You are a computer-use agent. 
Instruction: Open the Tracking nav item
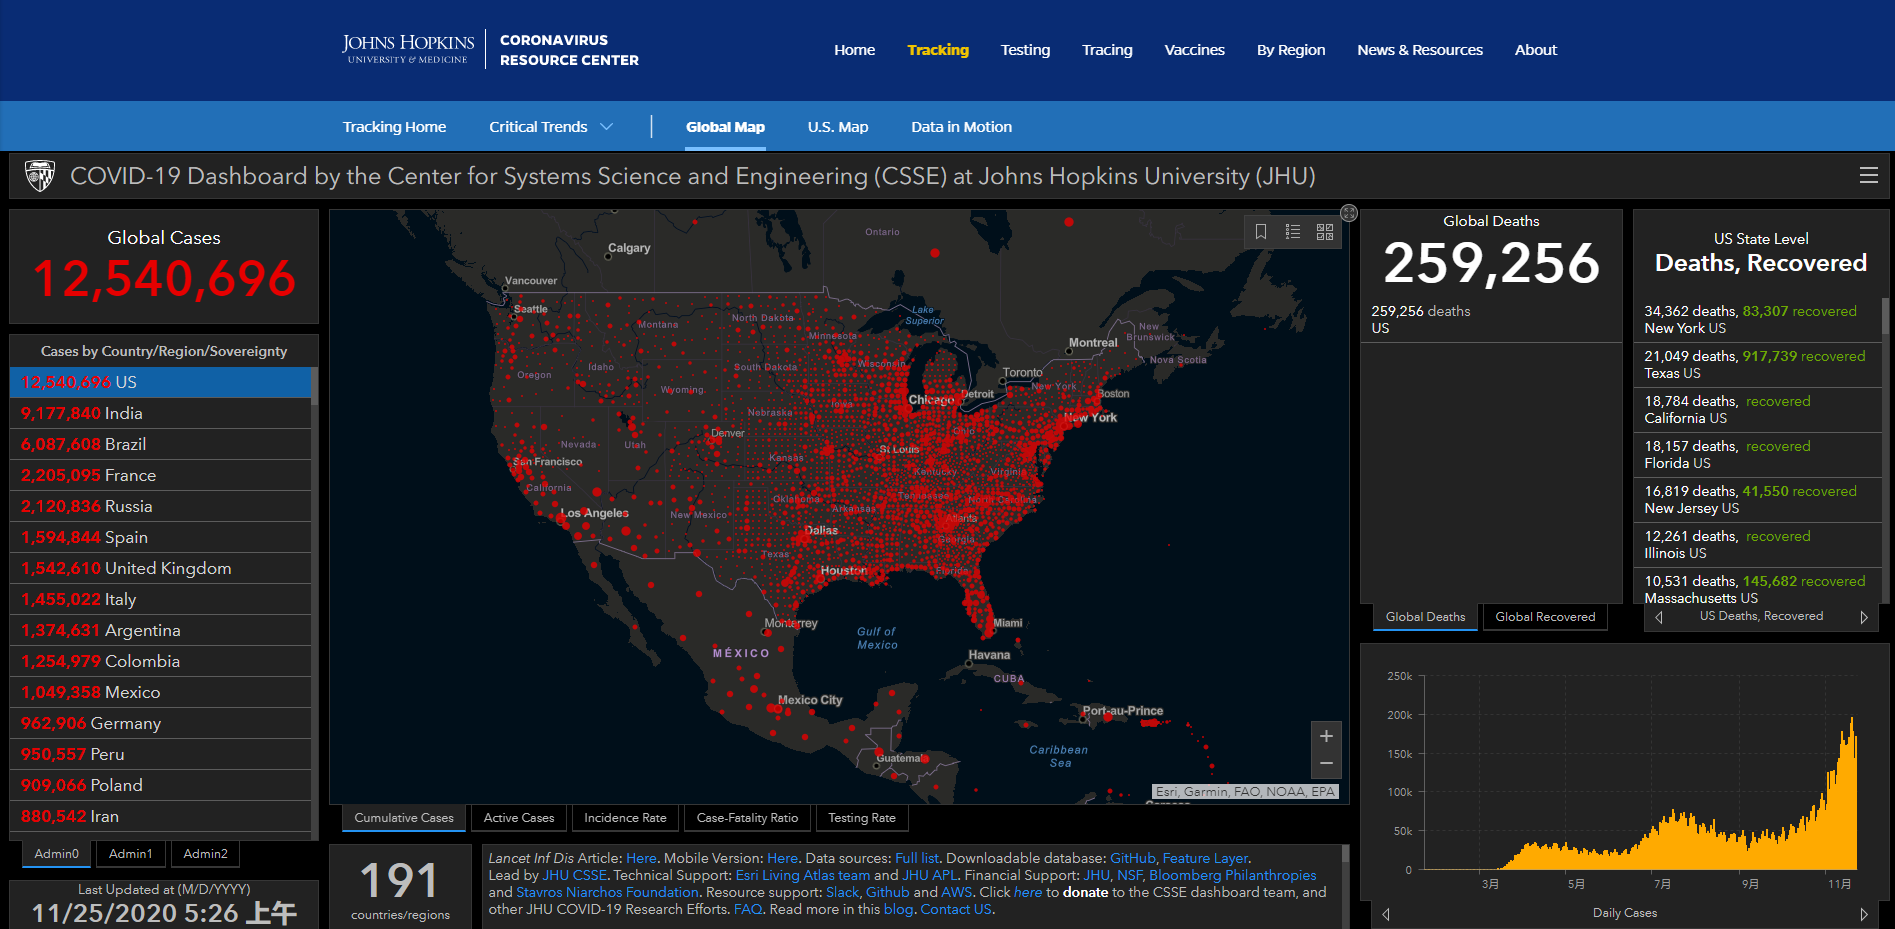(x=938, y=50)
